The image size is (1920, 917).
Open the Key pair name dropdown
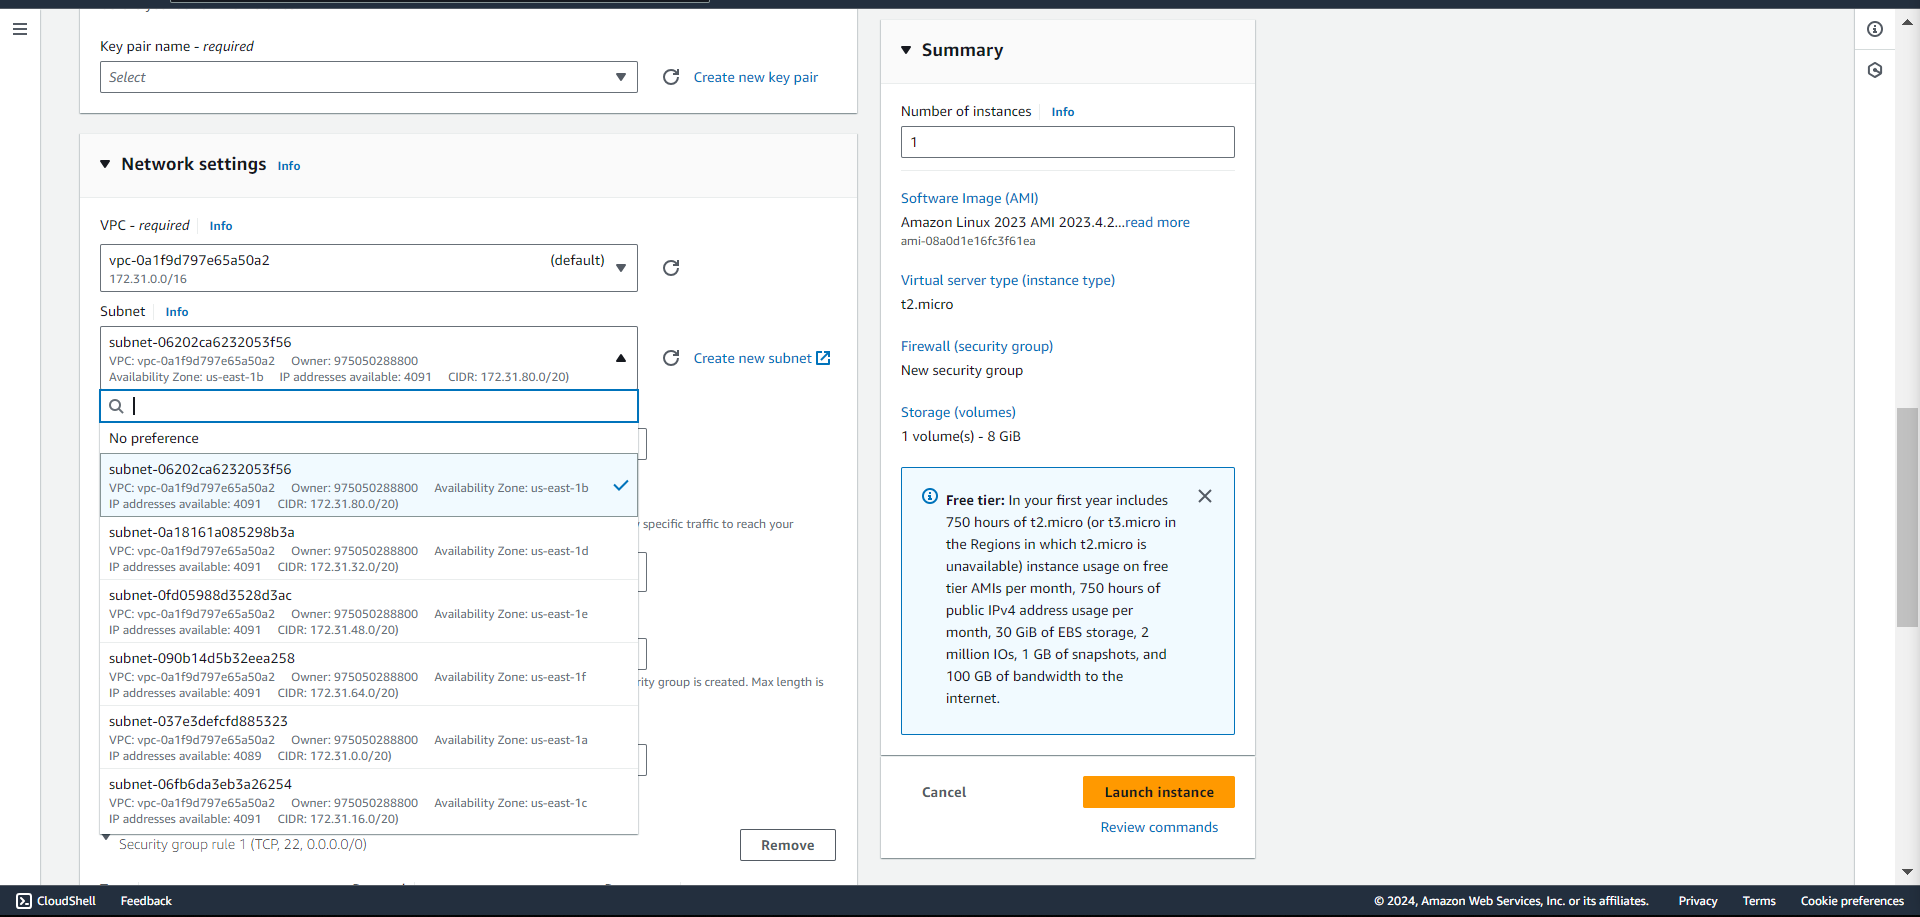pos(368,77)
